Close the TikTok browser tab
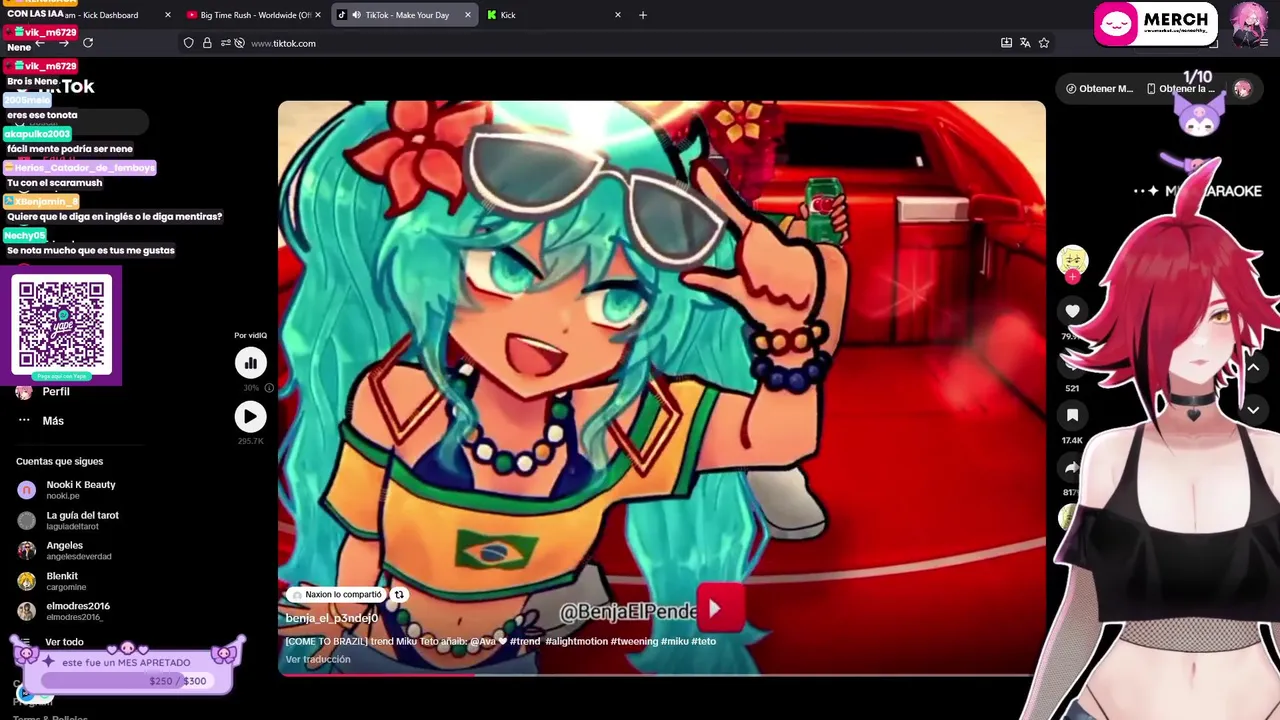Screen dimensions: 1280x720 point(467,15)
